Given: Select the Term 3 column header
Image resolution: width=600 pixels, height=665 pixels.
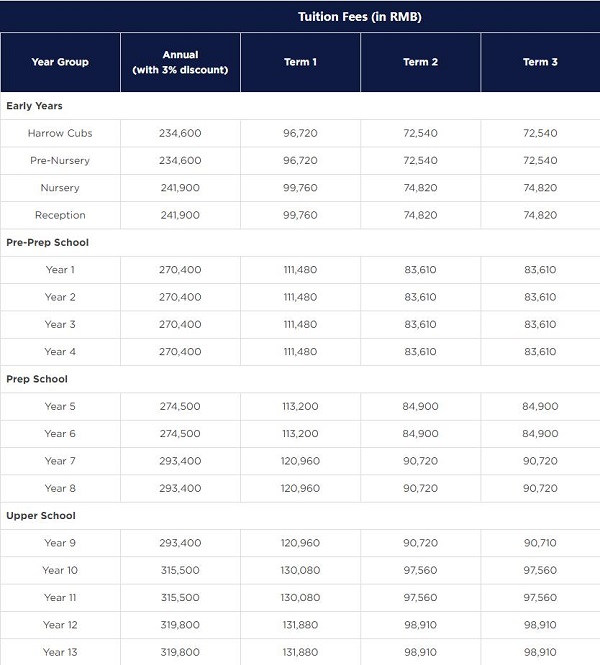Looking at the screenshot, I should tap(540, 62).
